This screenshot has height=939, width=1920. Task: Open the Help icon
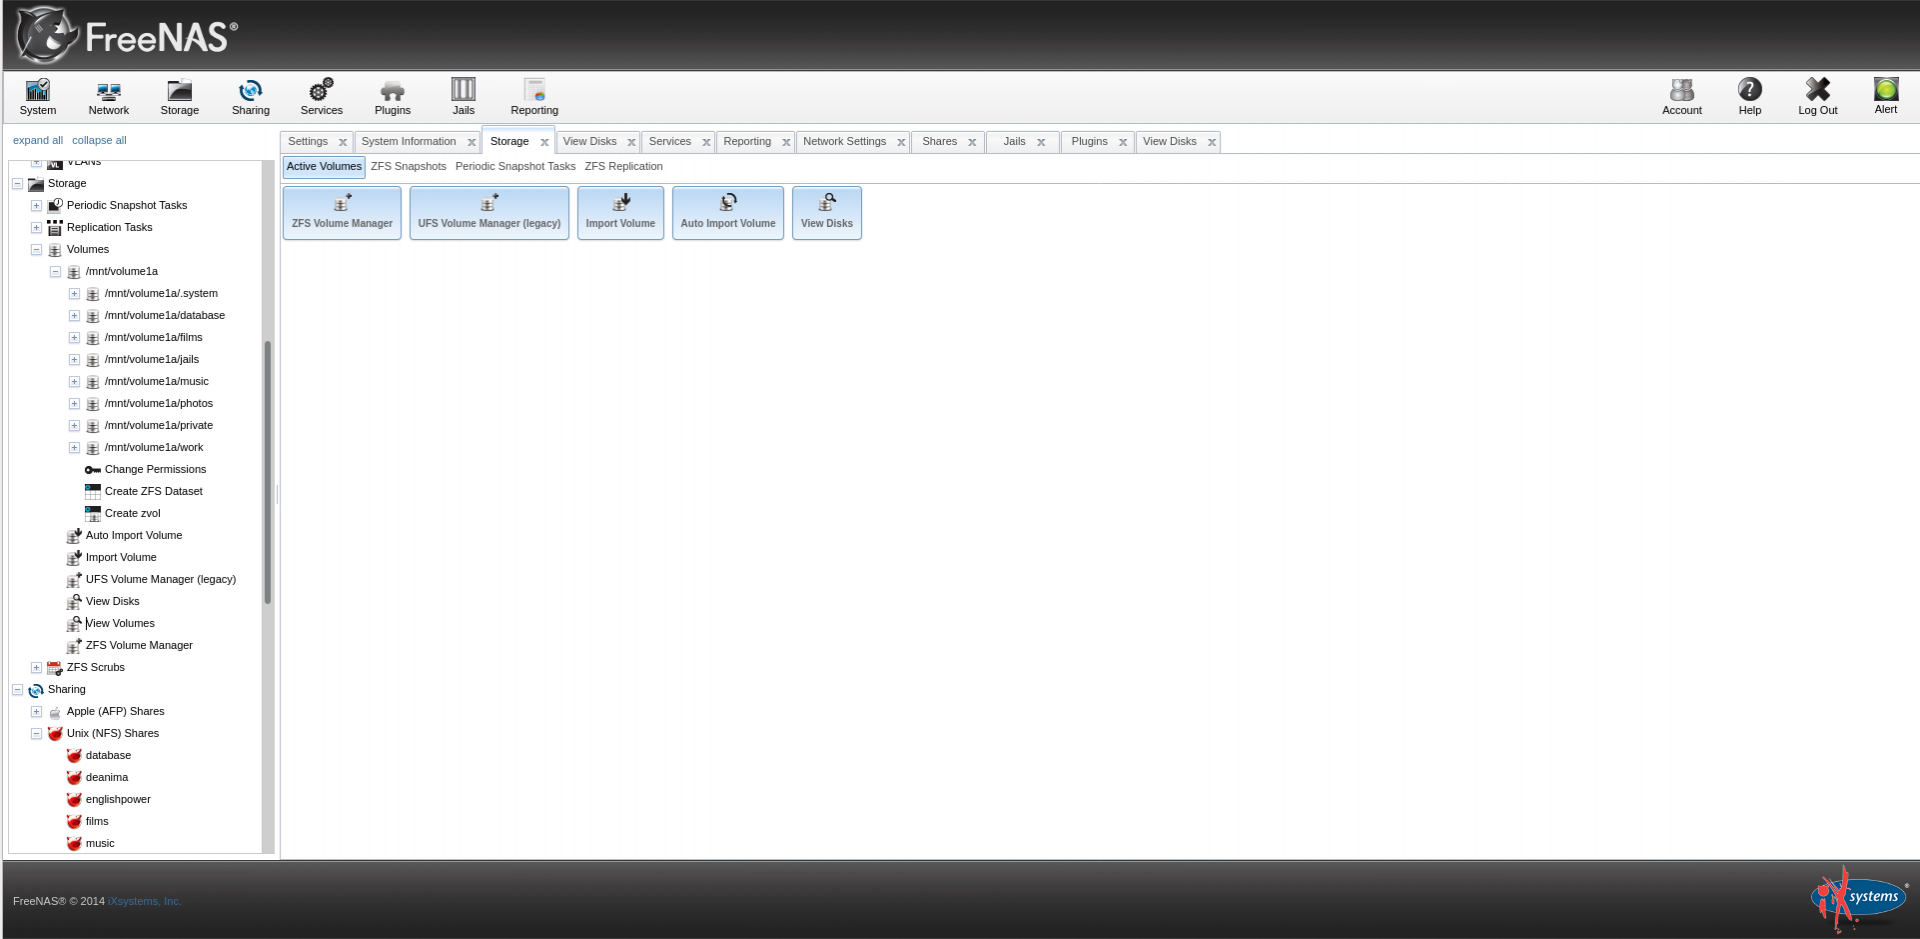[x=1749, y=97]
